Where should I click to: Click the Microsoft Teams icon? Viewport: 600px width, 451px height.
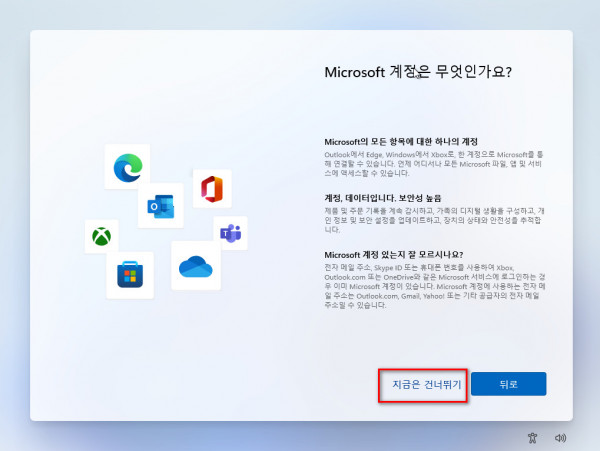[230, 233]
